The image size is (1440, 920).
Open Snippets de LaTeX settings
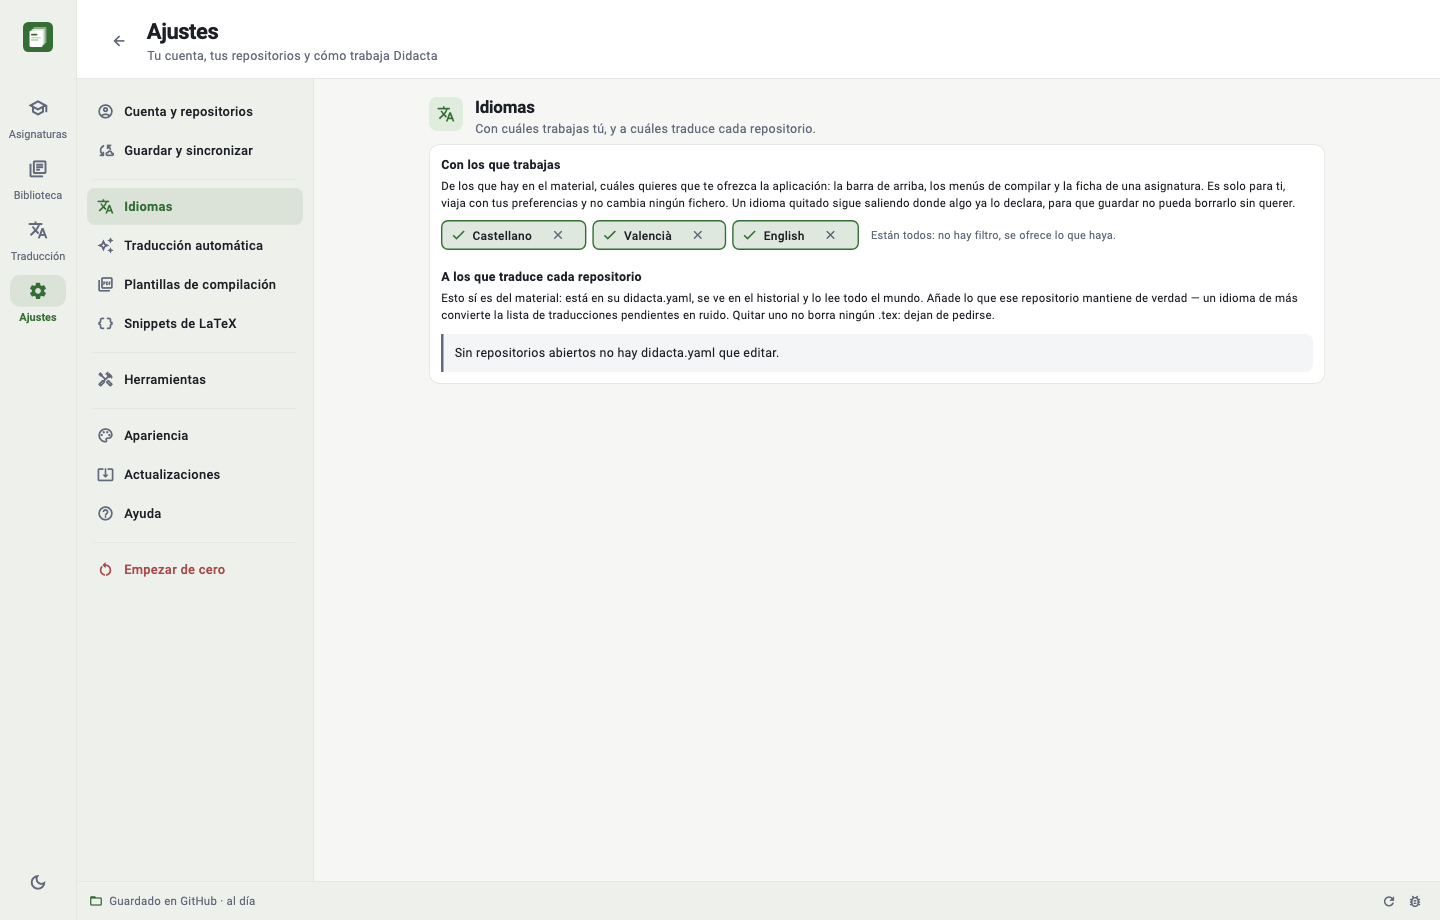click(195, 324)
